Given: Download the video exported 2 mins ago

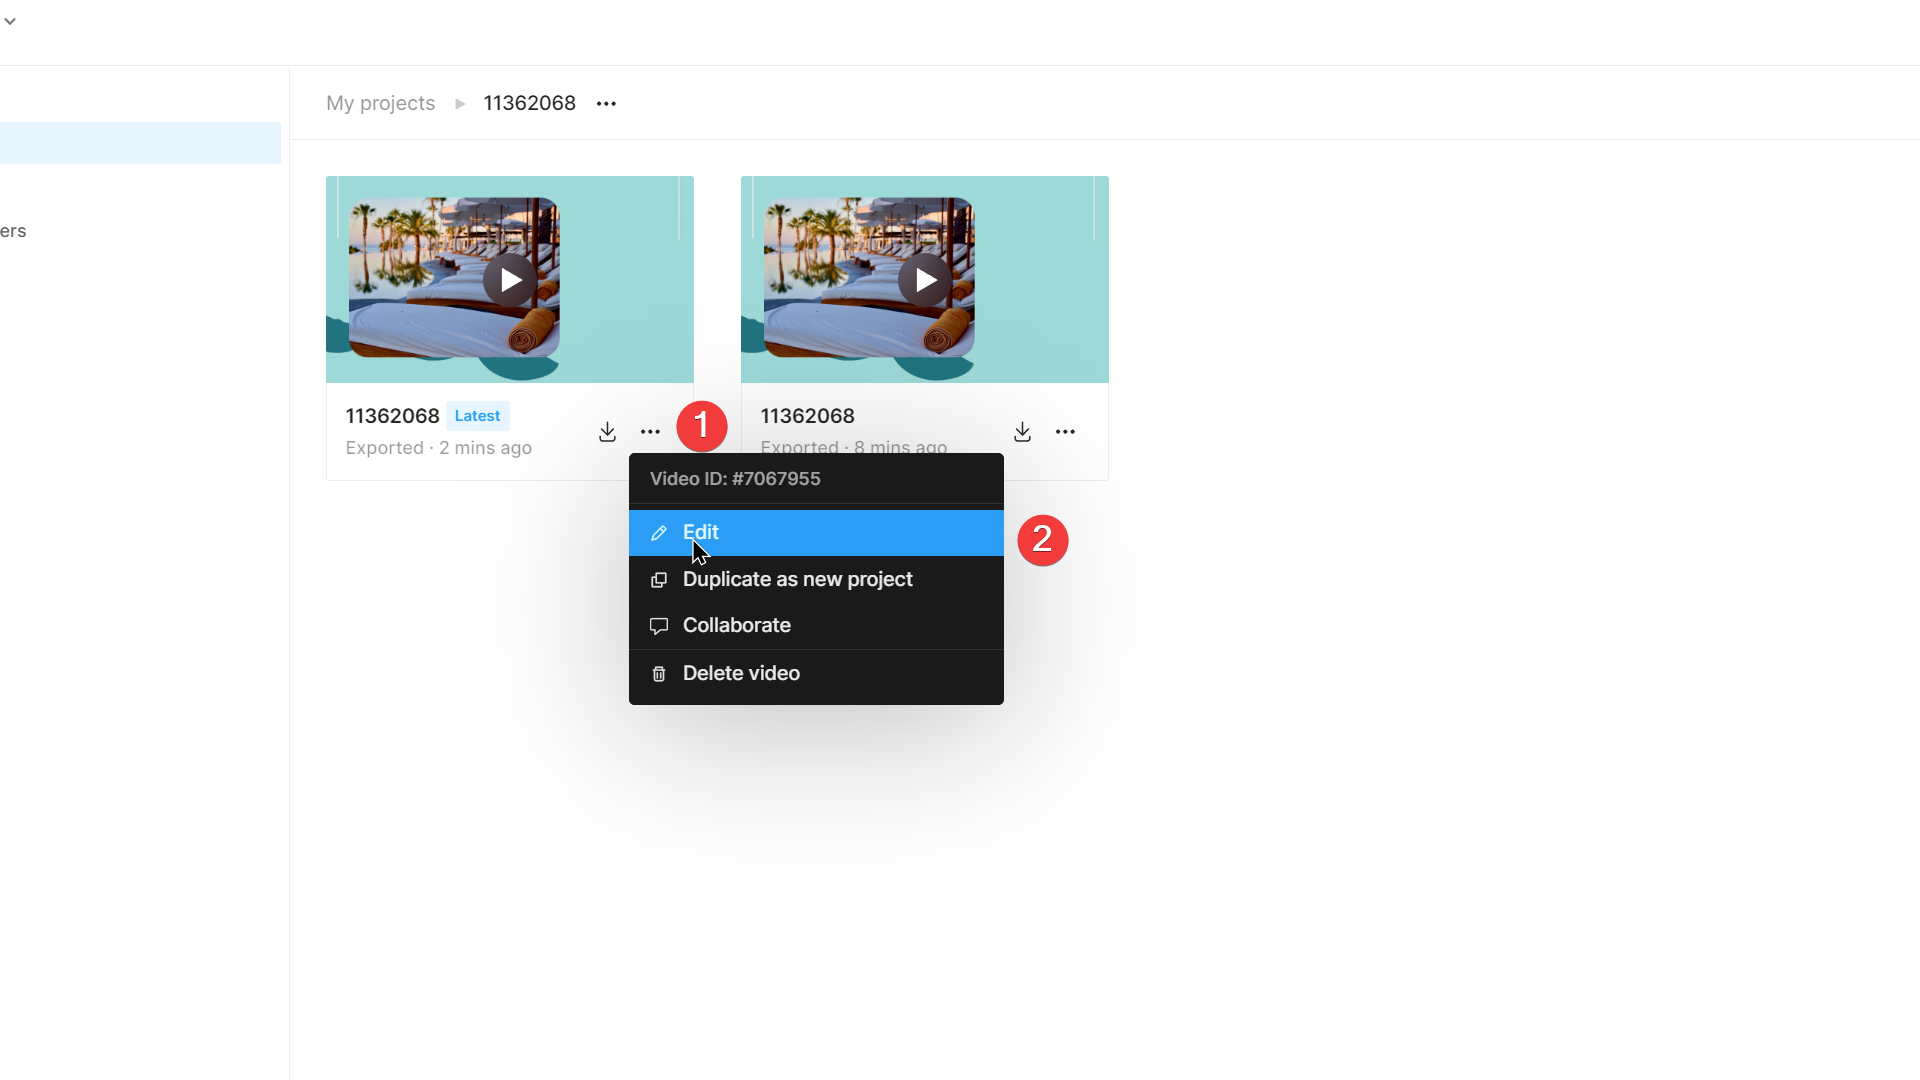Looking at the screenshot, I should pos(607,431).
